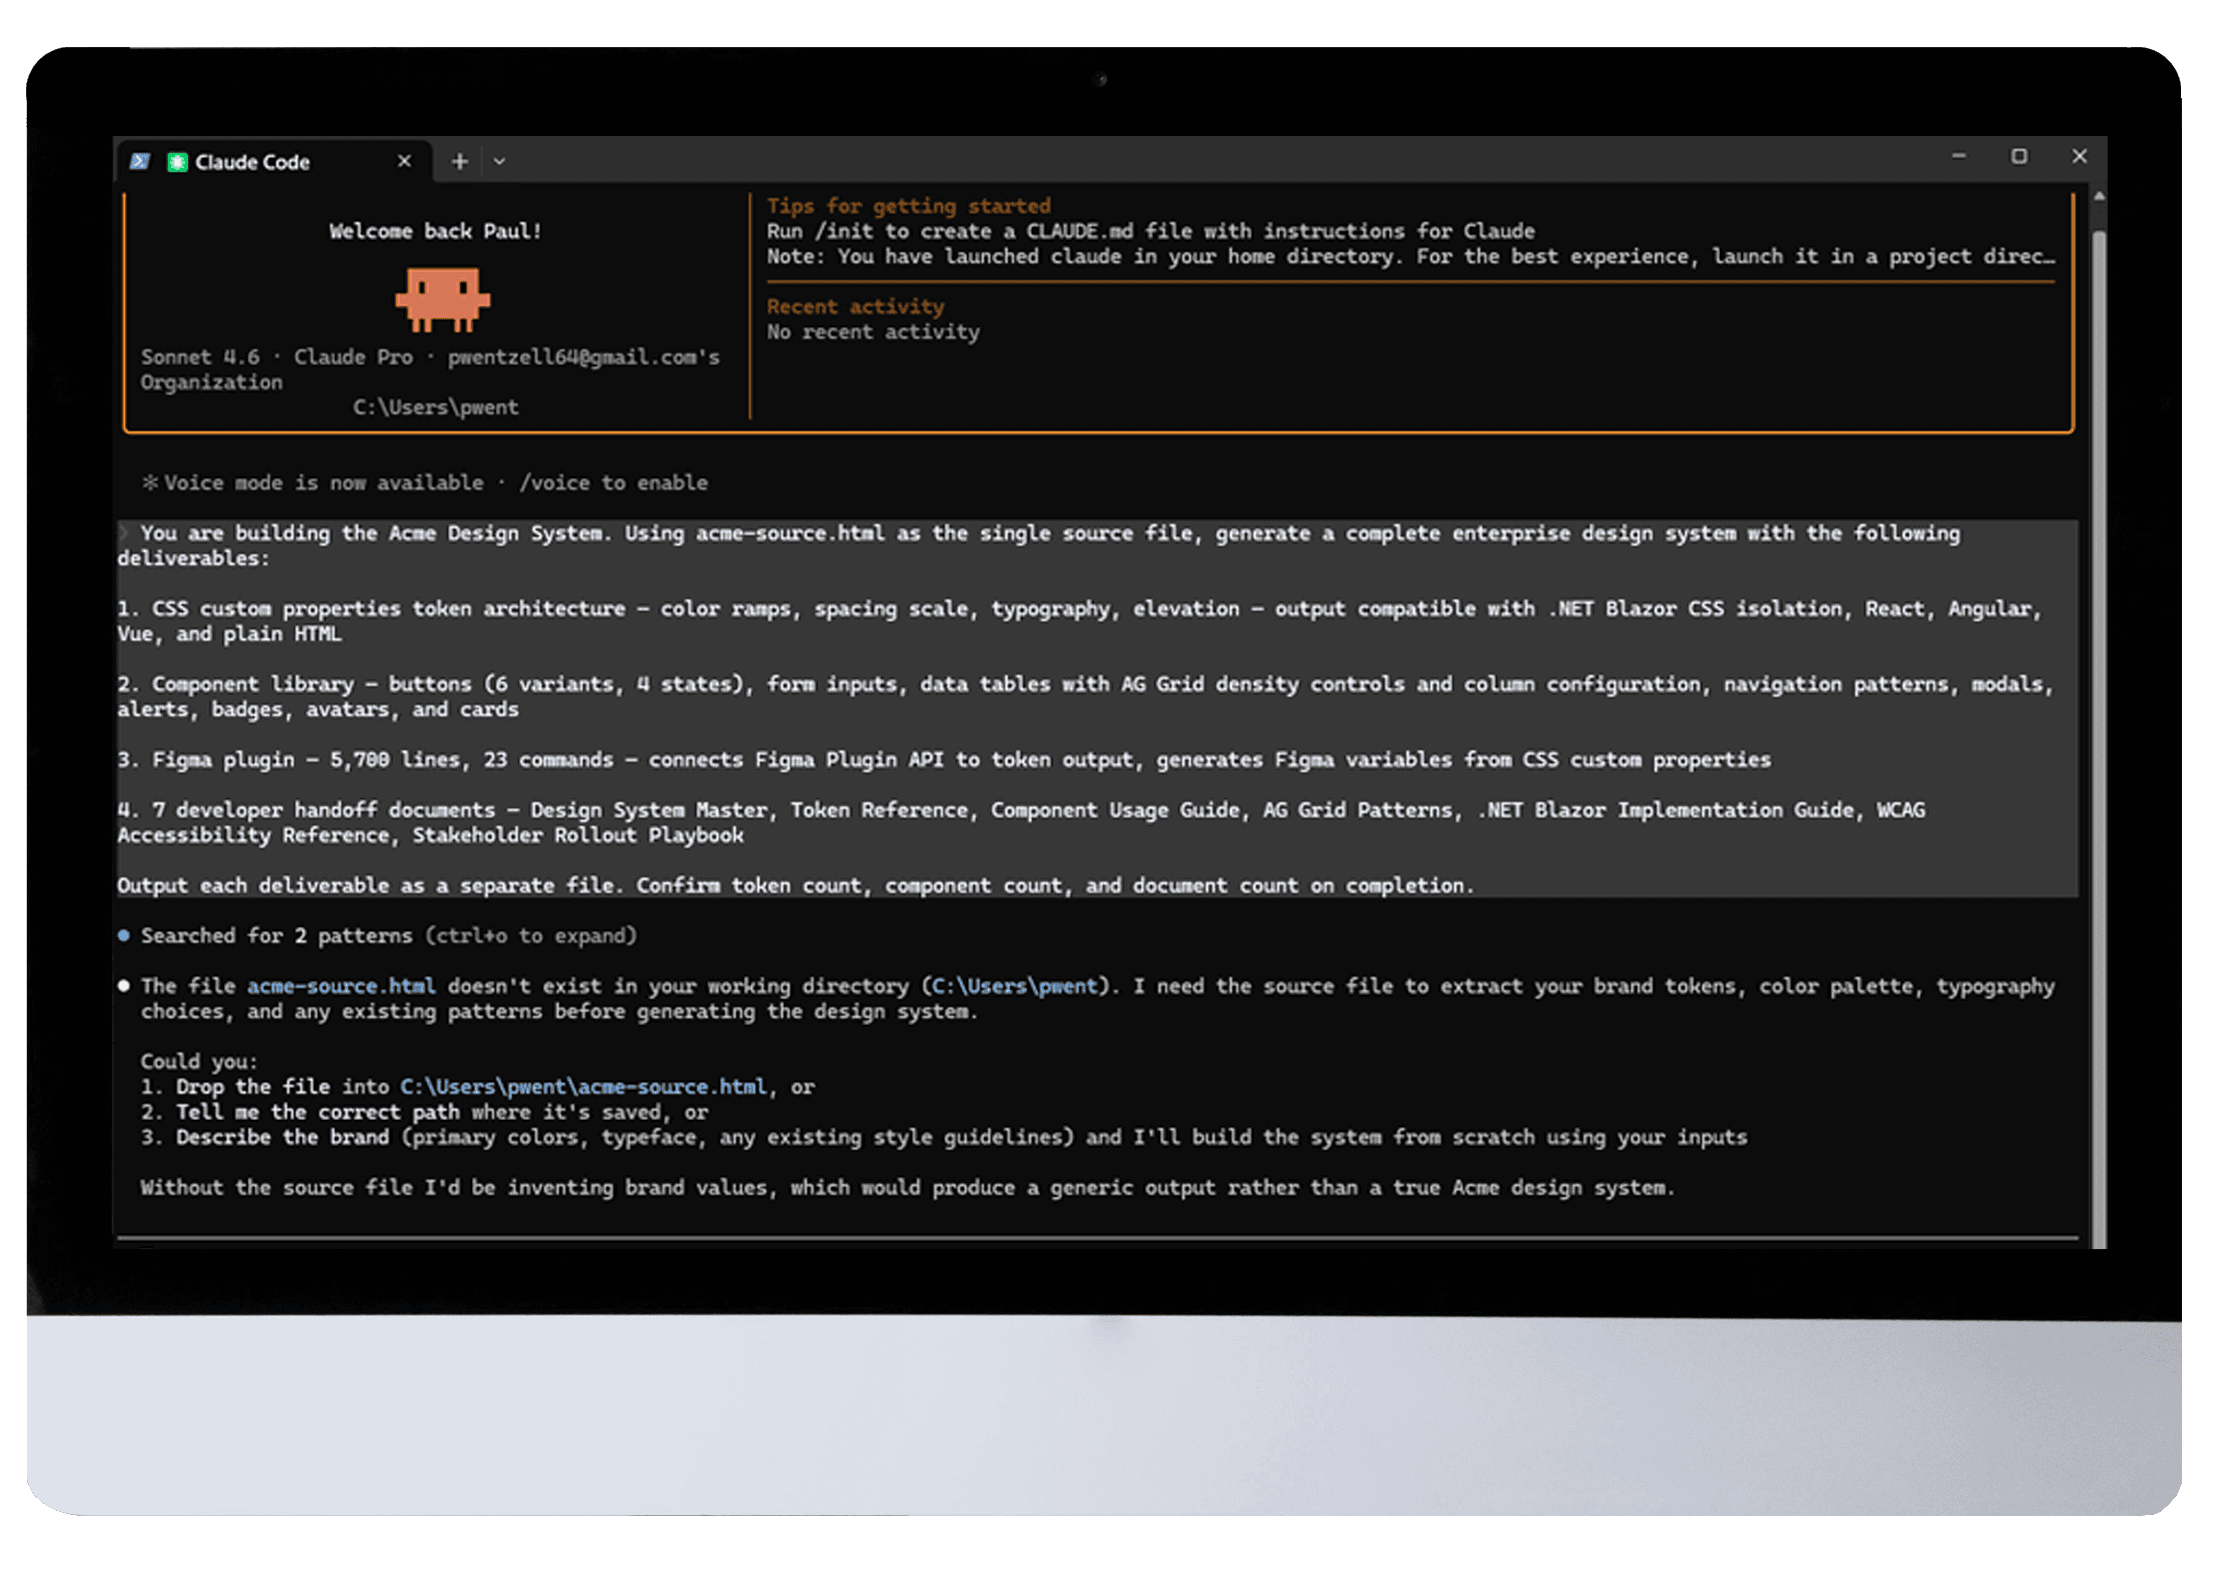Open the terminal profile dropdown chevron
Screen dimensions: 2226x1576
coord(499,161)
